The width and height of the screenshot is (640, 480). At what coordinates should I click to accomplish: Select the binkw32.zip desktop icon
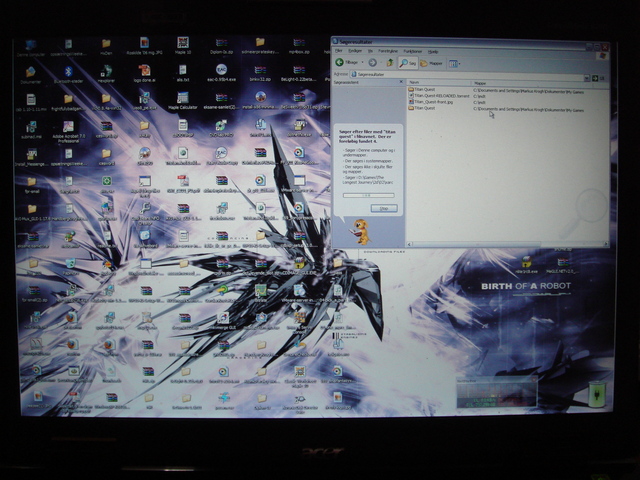click(x=260, y=73)
